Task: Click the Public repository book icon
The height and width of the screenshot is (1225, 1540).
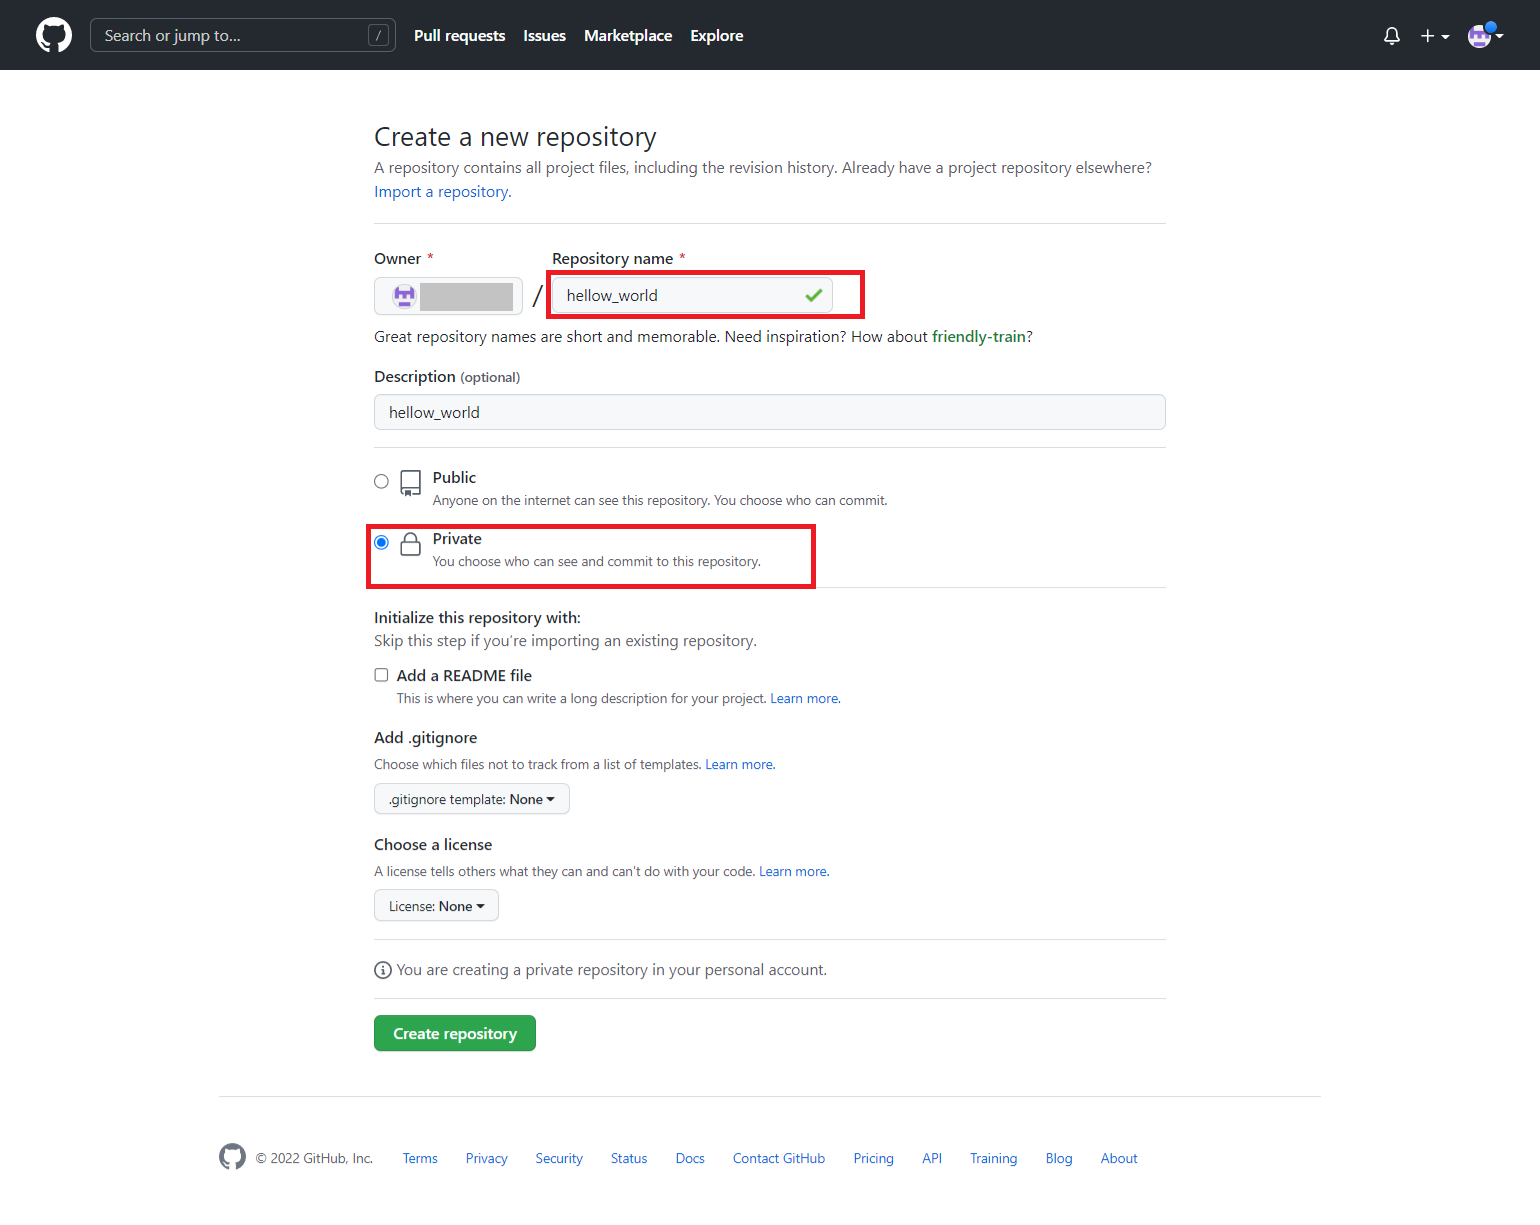Action: point(410,483)
